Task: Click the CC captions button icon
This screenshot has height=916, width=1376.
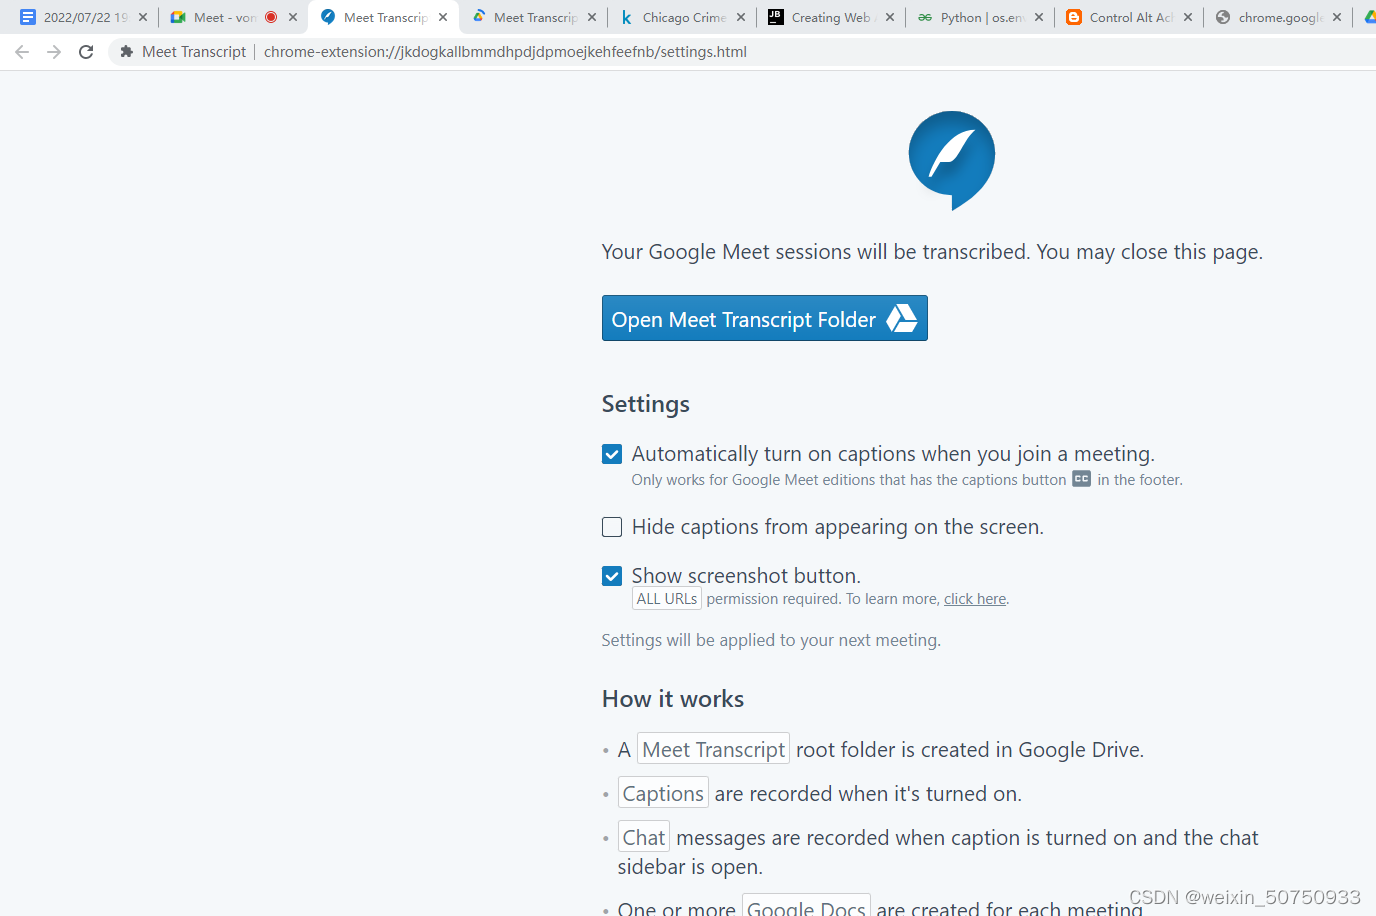Action: [x=1081, y=479]
